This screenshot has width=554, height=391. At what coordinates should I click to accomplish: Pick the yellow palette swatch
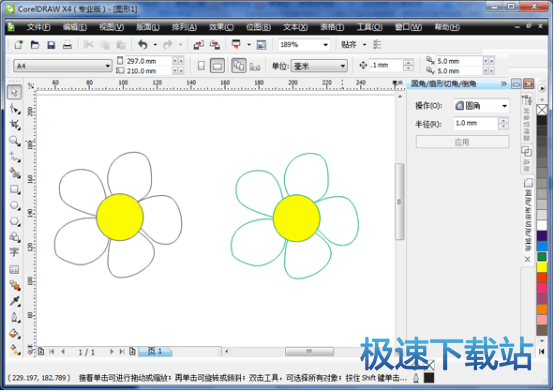coord(542,267)
